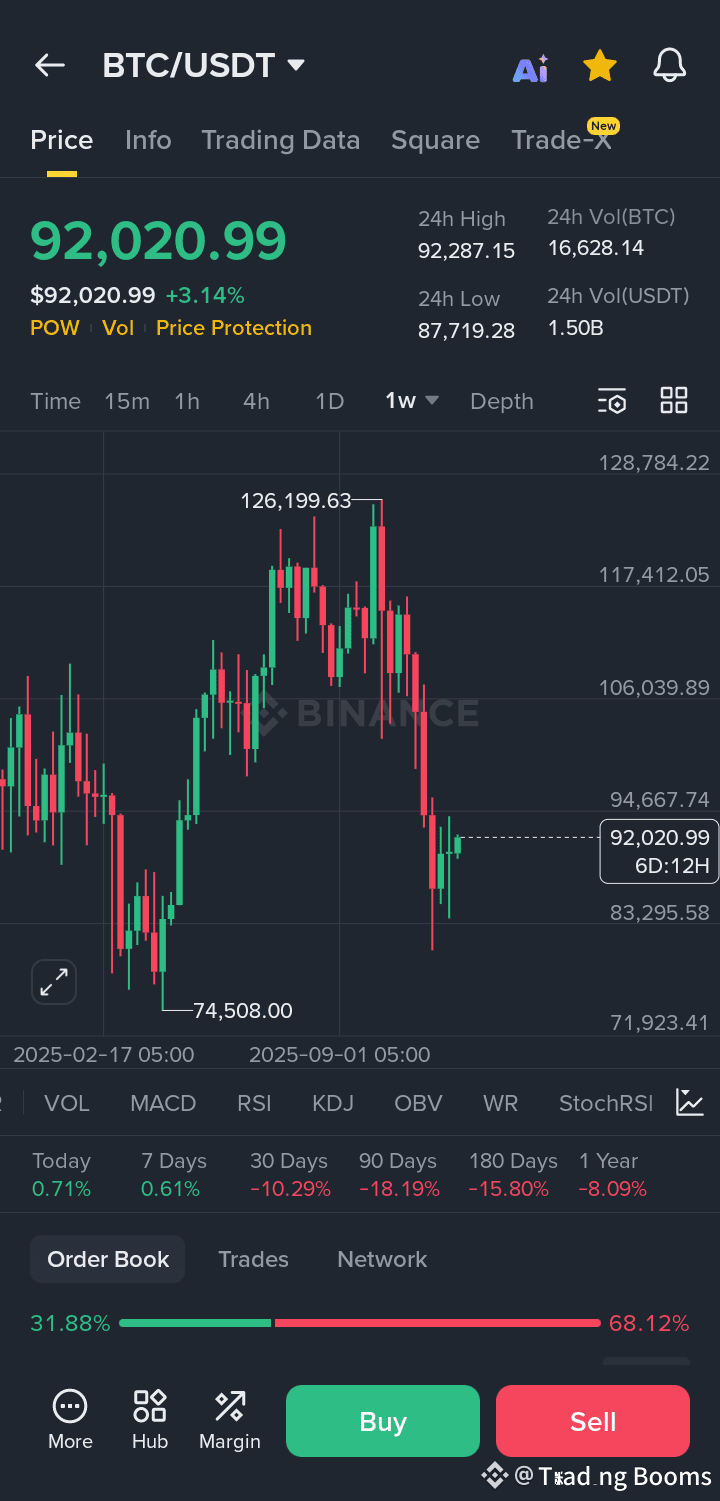This screenshot has width=720, height=1501.
Task: Tap the Vol tag
Action: (118, 328)
